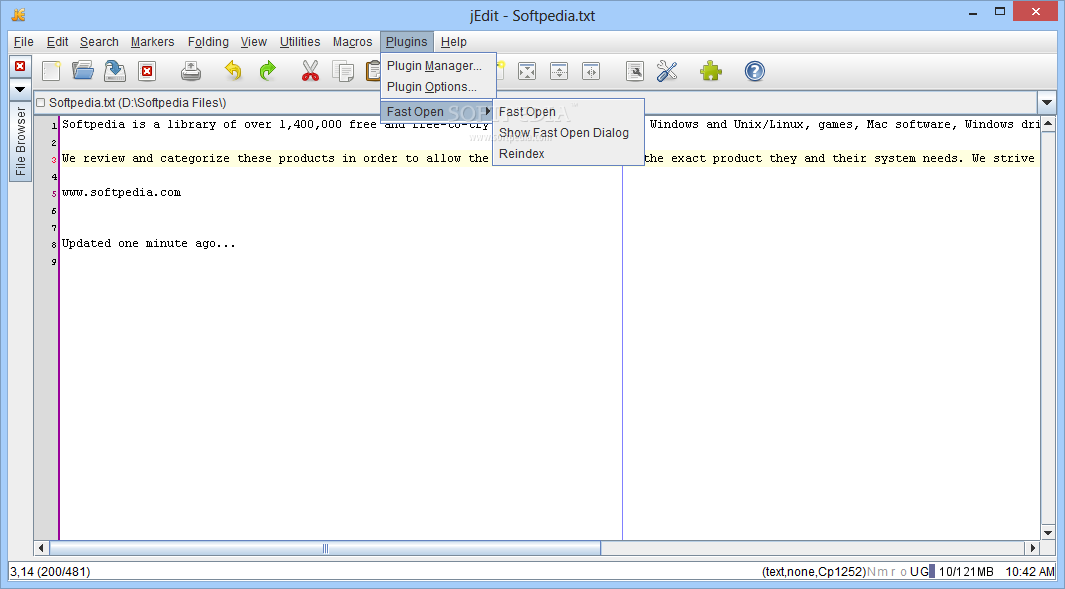This screenshot has height=589, width=1065.
Task: Click vertical scrollbar up arrow
Action: (x=1048, y=124)
